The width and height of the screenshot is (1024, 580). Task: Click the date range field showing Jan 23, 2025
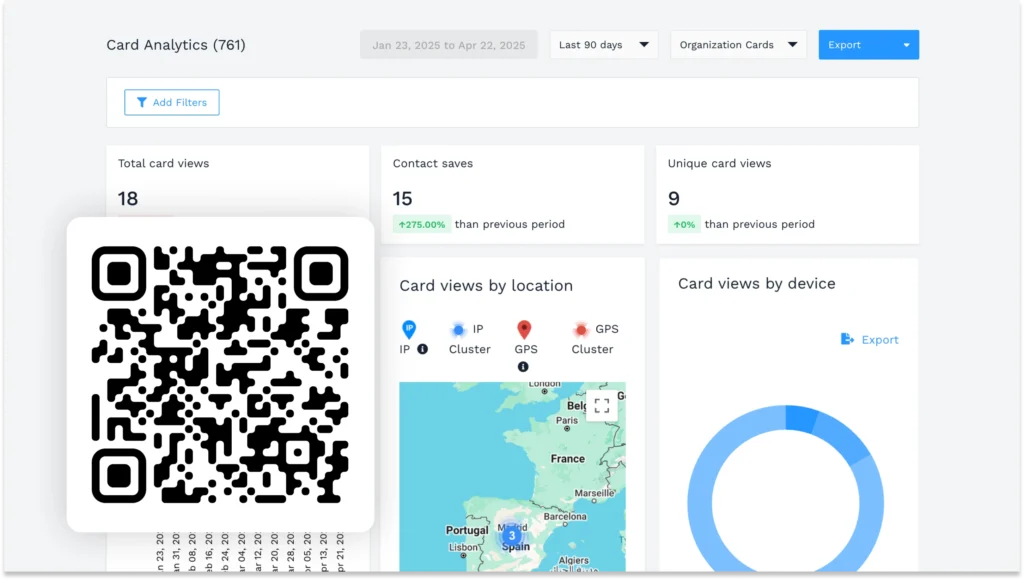[x=448, y=44]
